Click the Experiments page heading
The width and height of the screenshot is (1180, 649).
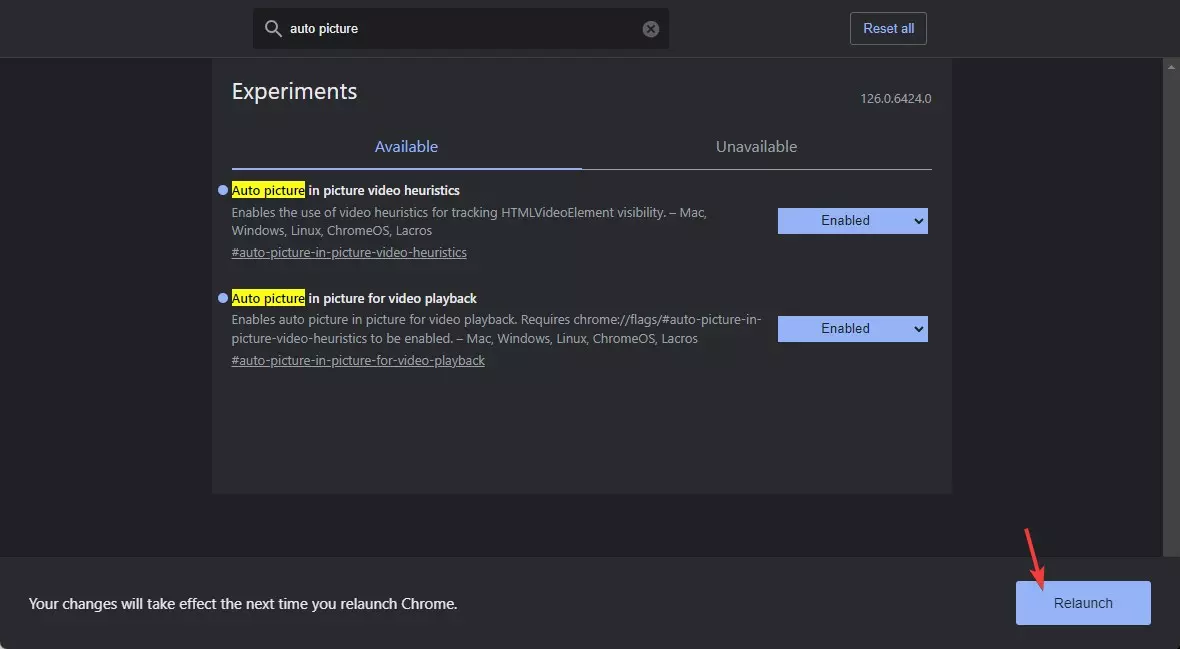click(294, 91)
